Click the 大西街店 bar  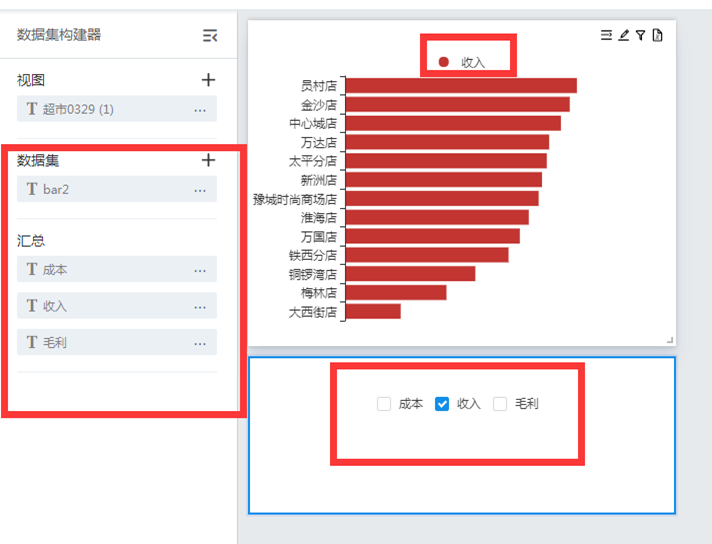373,312
